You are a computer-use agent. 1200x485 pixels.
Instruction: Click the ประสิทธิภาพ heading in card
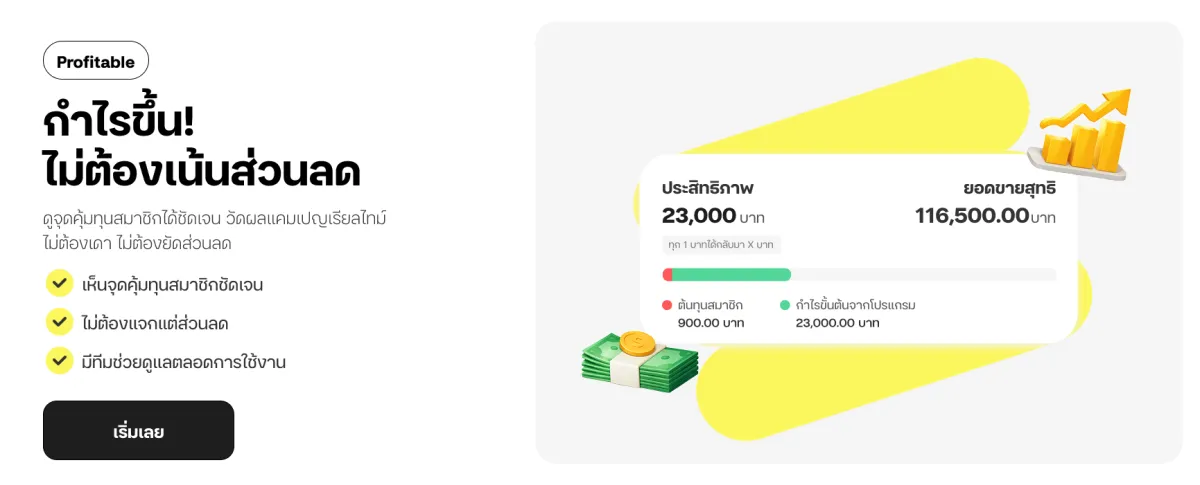click(x=707, y=188)
